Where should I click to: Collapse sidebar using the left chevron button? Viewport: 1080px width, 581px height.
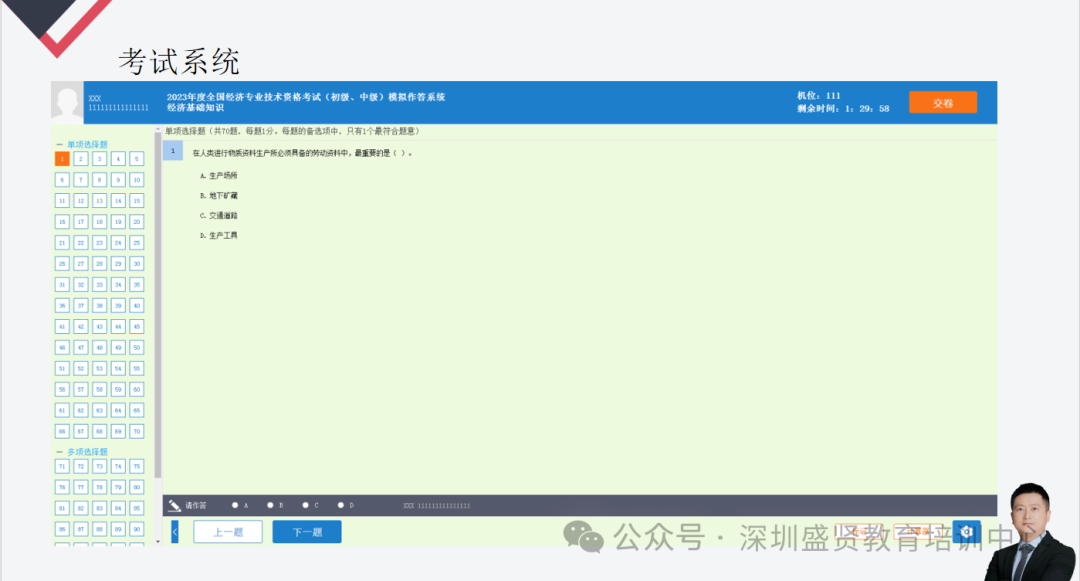tap(175, 532)
